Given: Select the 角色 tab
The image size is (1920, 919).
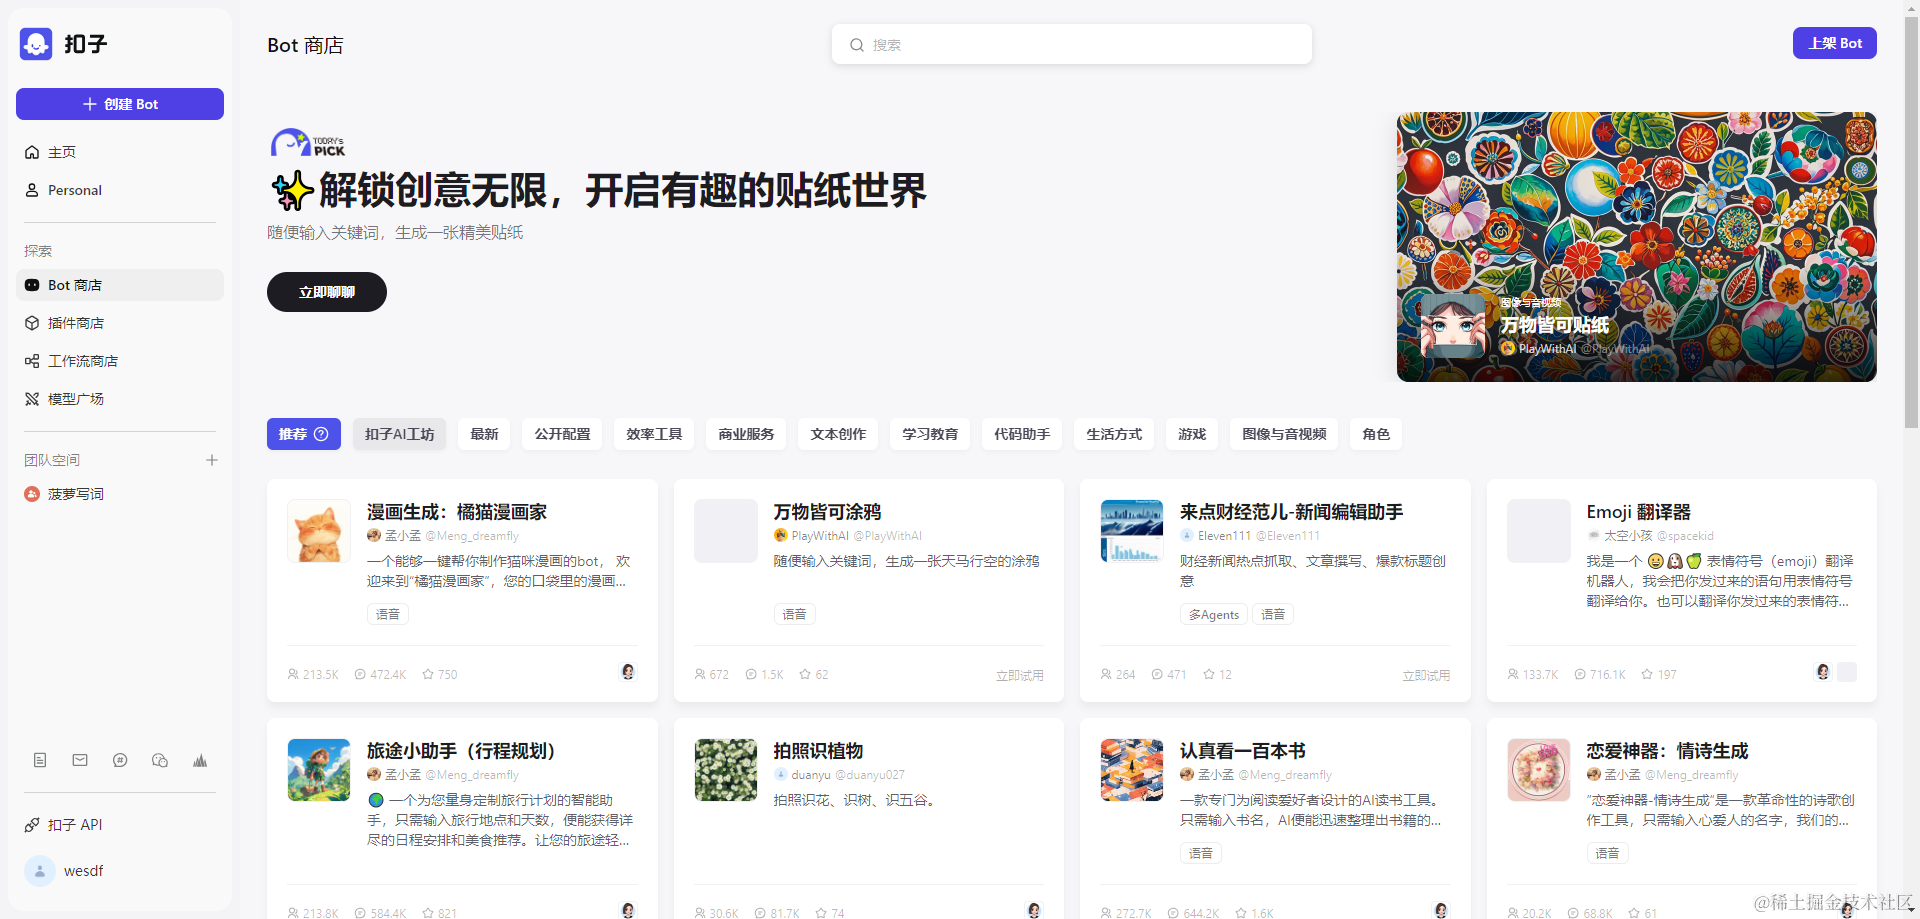Looking at the screenshot, I should pyautogui.click(x=1376, y=434).
